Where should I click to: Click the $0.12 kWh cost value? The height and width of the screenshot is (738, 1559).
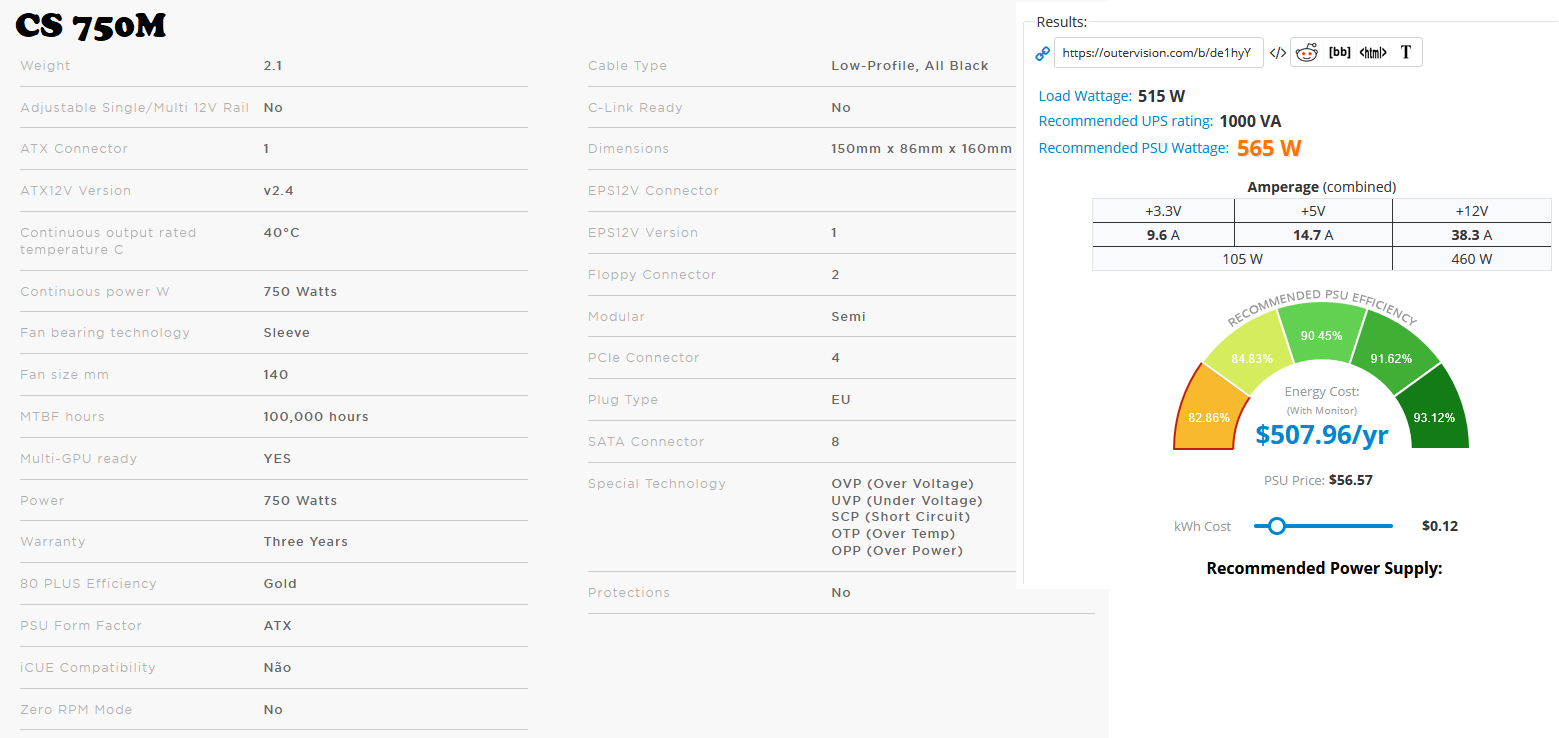coord(1440,526)
